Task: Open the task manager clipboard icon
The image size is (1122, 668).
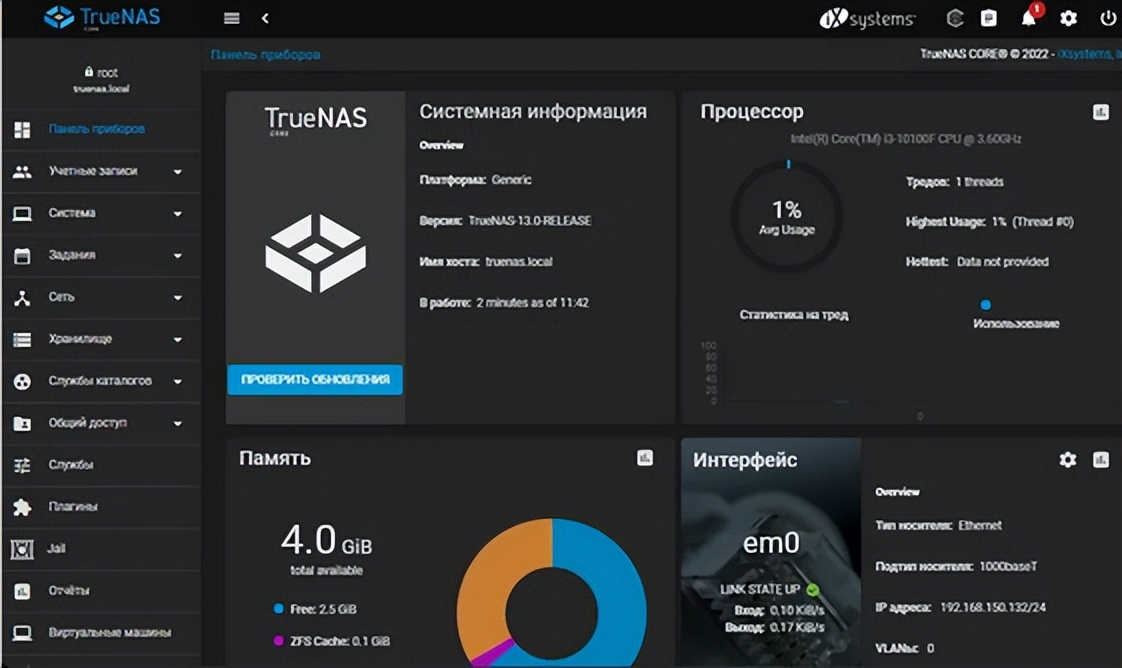Action: pyautogui.click(x=989, y=19)
